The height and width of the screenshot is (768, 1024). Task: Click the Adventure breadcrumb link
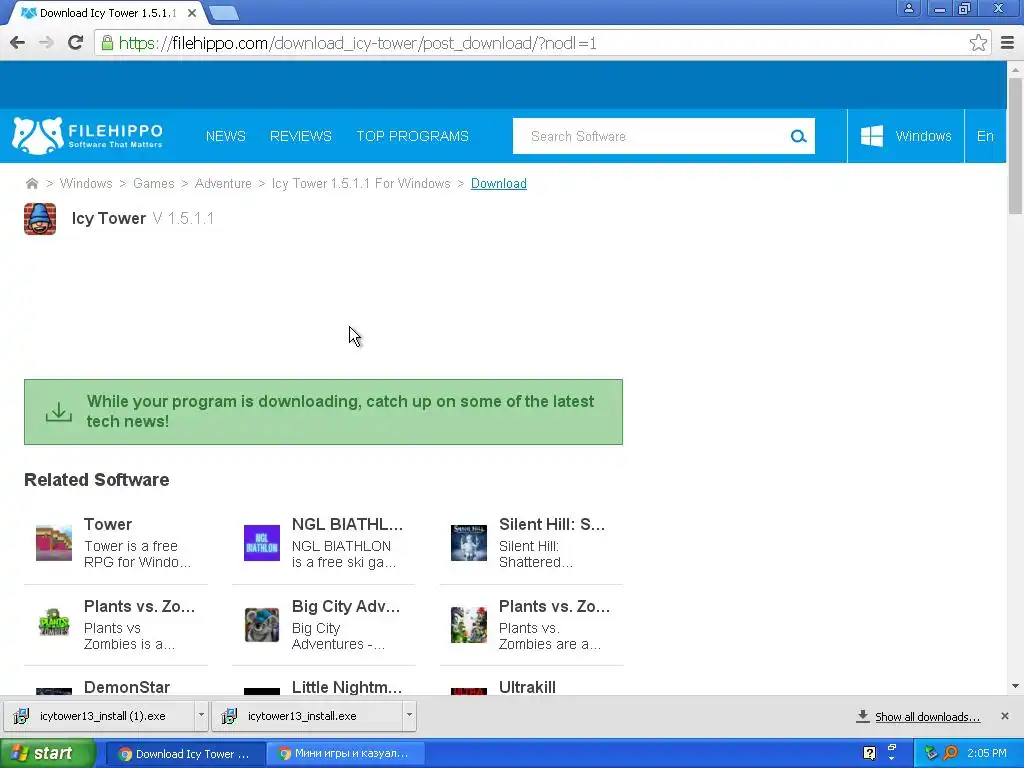223,184
